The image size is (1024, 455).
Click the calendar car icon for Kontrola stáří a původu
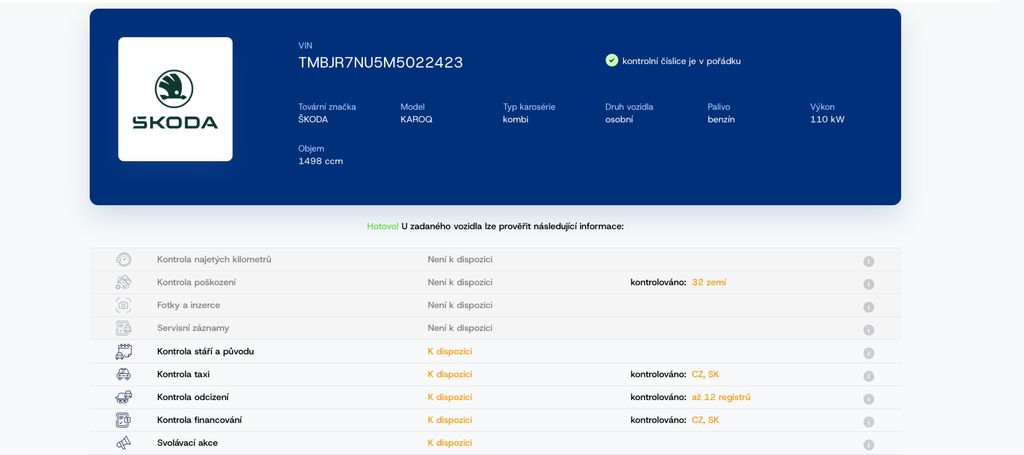(x=123, y=351)
